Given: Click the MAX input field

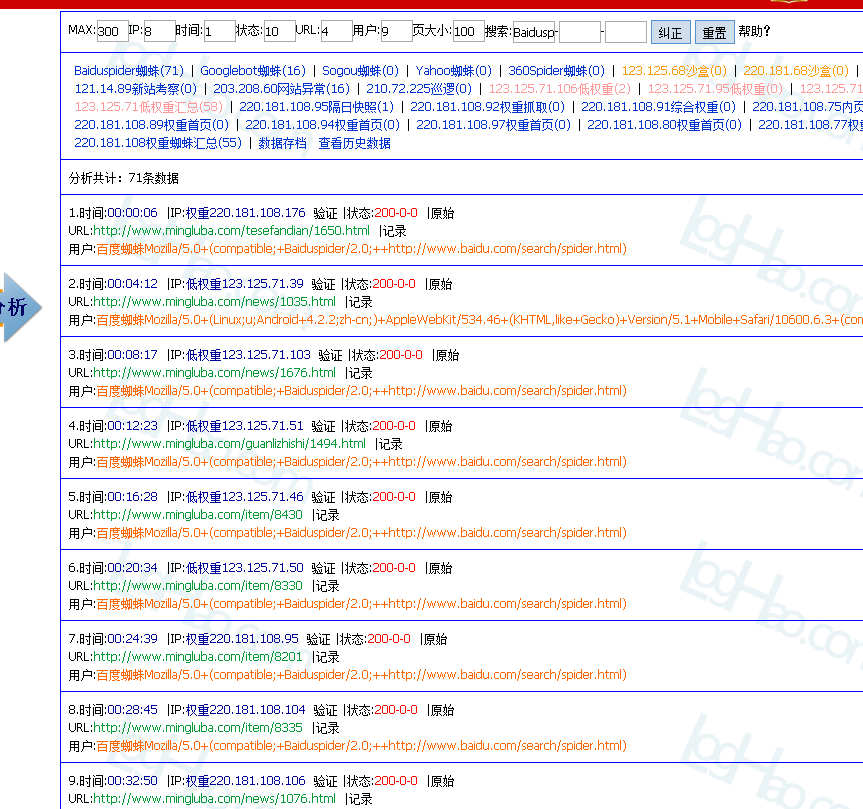Looking at the screenshot, I should (x=111, y=32).
